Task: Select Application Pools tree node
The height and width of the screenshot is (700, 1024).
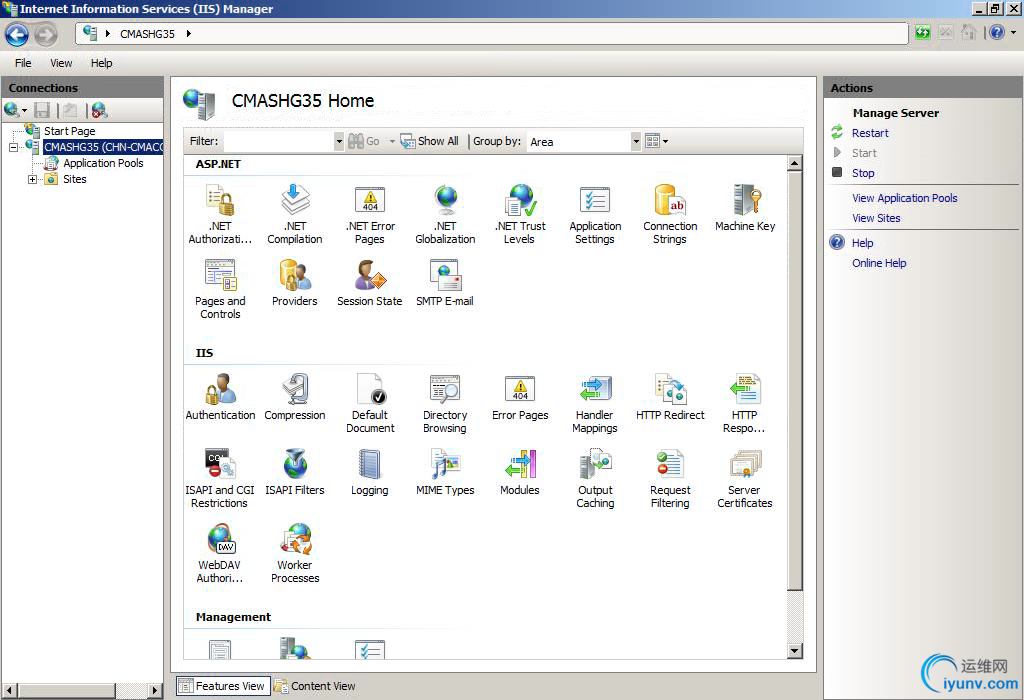Action: 103,163
